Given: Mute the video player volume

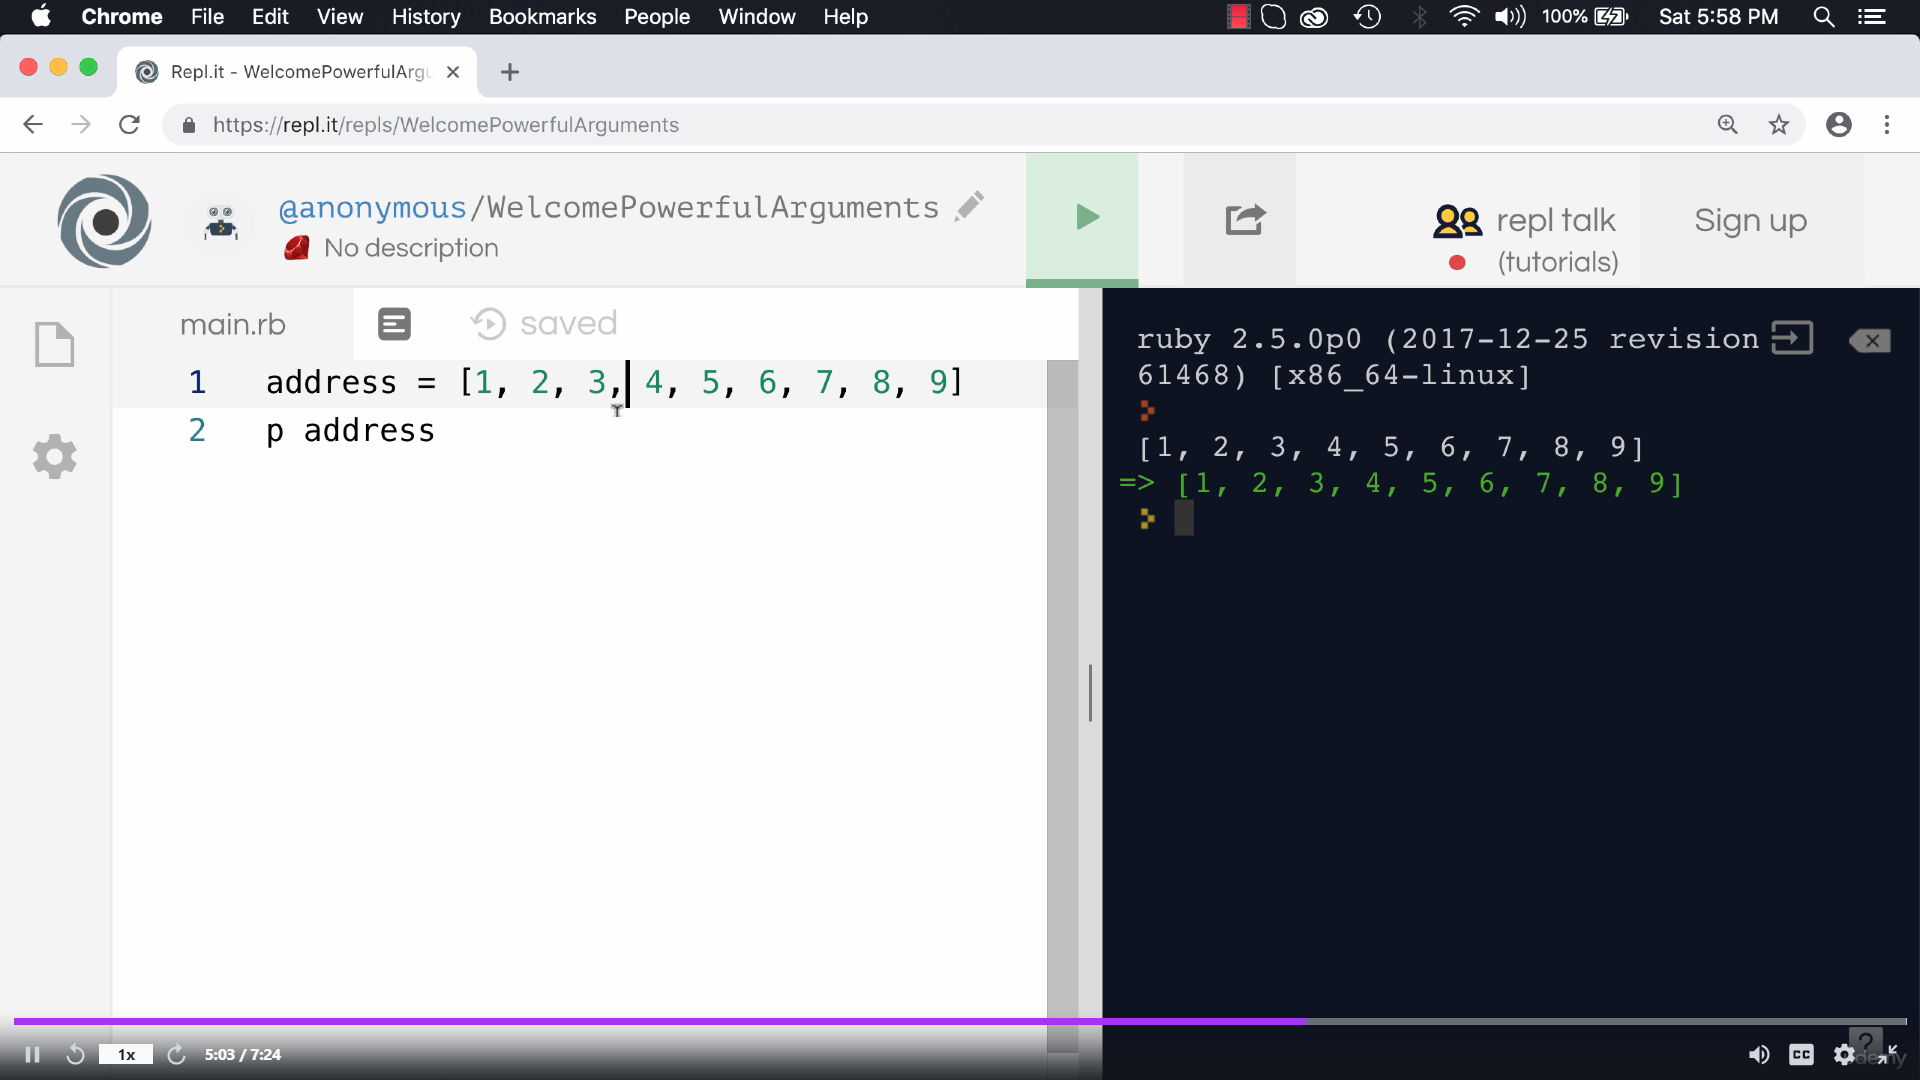Looking at the screenshot, I should point(1758,1054).
